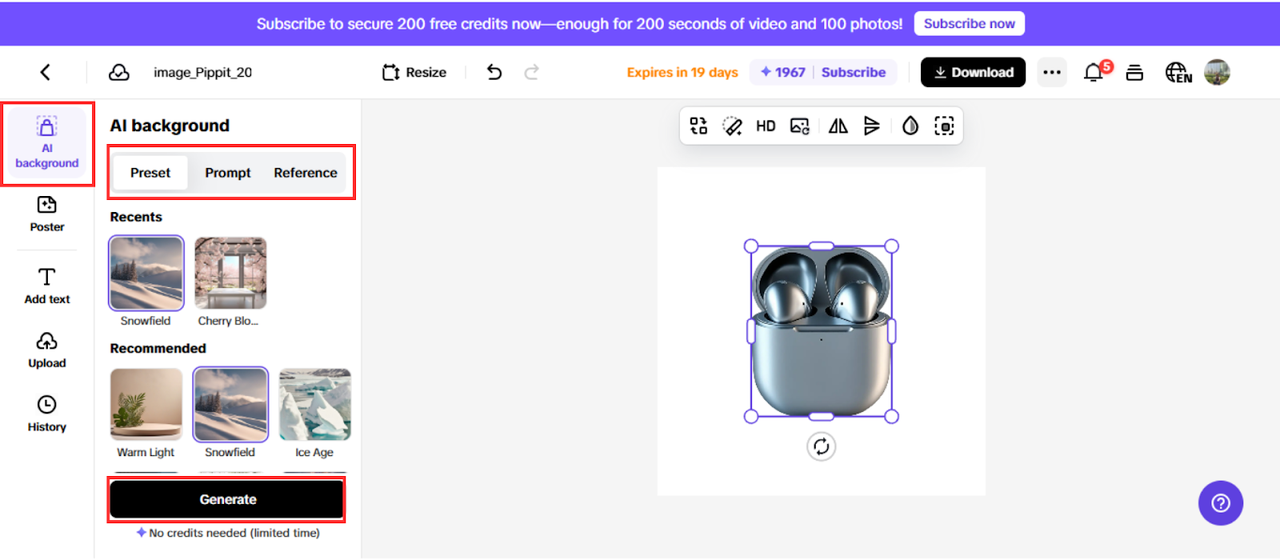The height and width of the screenshot is (560, 1280).
Task: Click the HD upscale icon
Action: (x=766, y=126)
